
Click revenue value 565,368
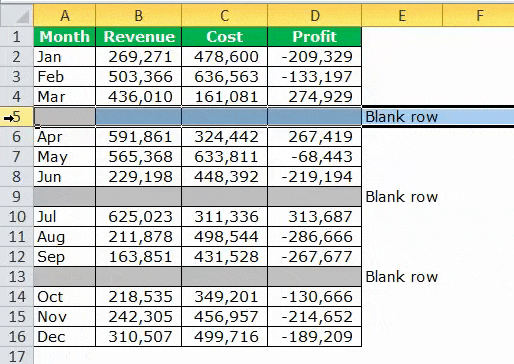click(x=138, y=157)
